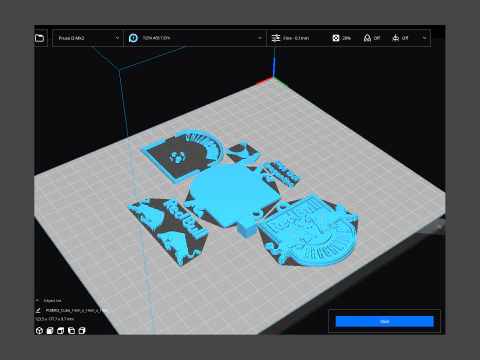Viewport: 480px width, 360px height.
Task: Open the Prusa i3 Mk2 printer selector
Action: (x=88, y=38)
